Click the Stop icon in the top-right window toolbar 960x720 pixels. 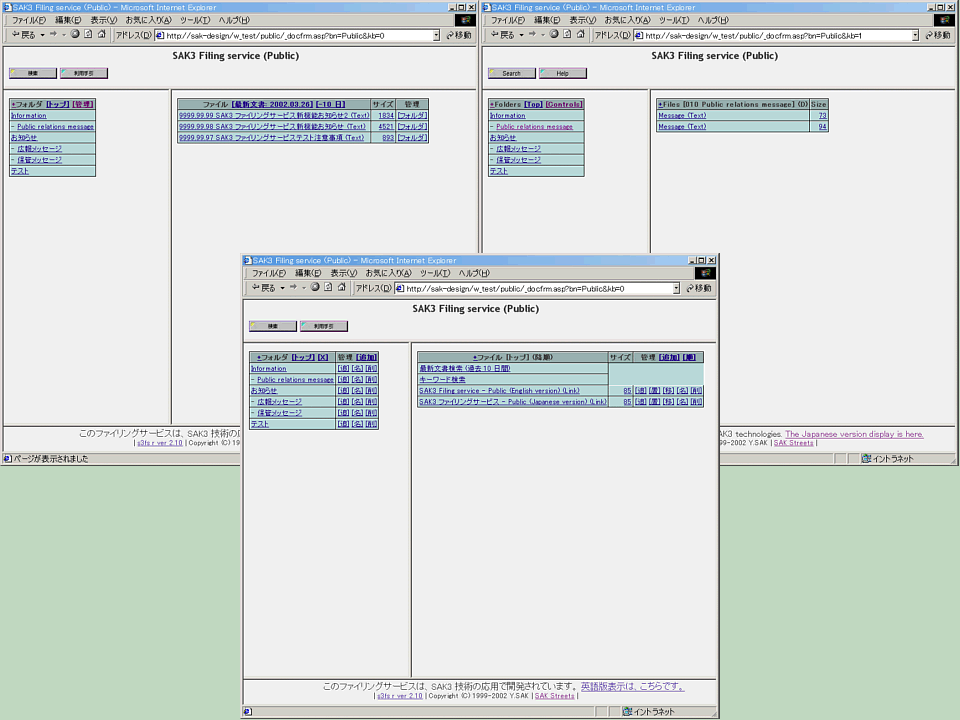tap(553, 34)
